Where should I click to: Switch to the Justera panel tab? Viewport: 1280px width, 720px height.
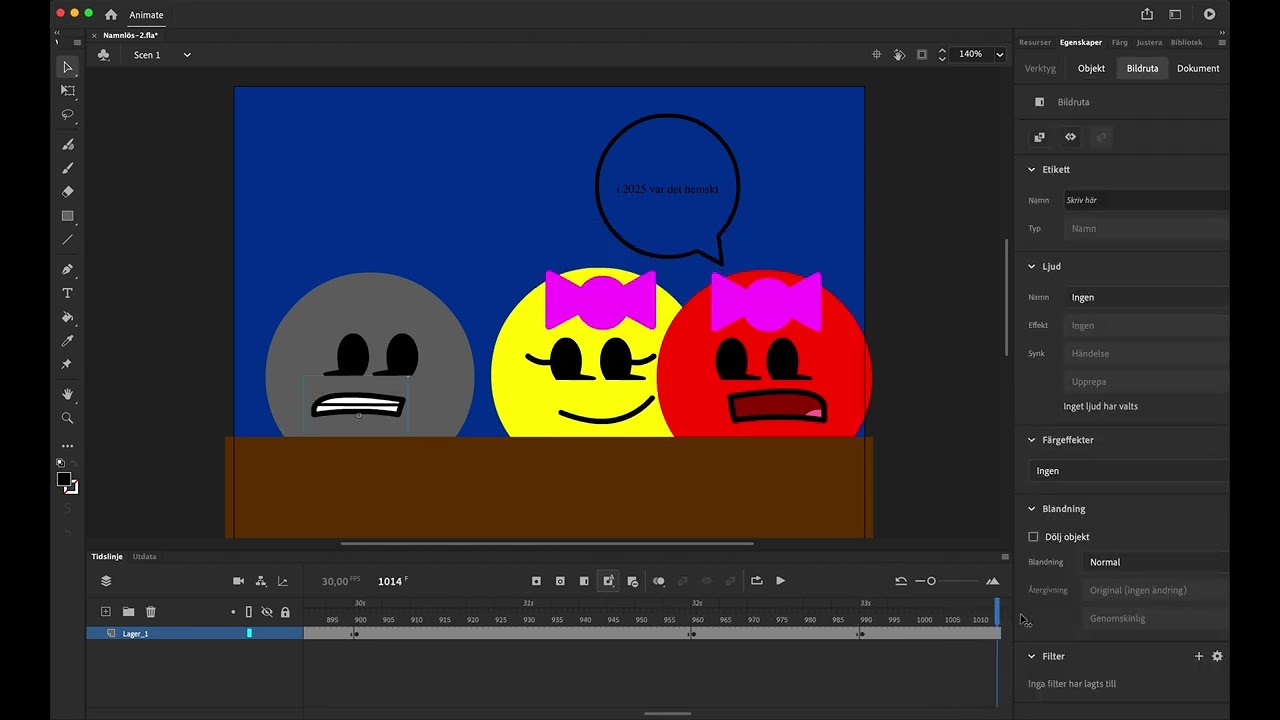point(1149,42)
